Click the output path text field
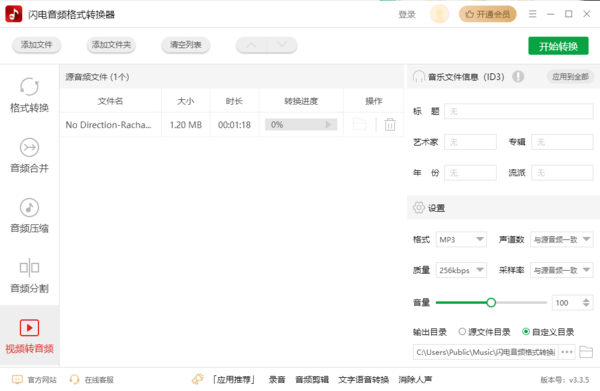600x391 pixels. [x=486, y=352]
